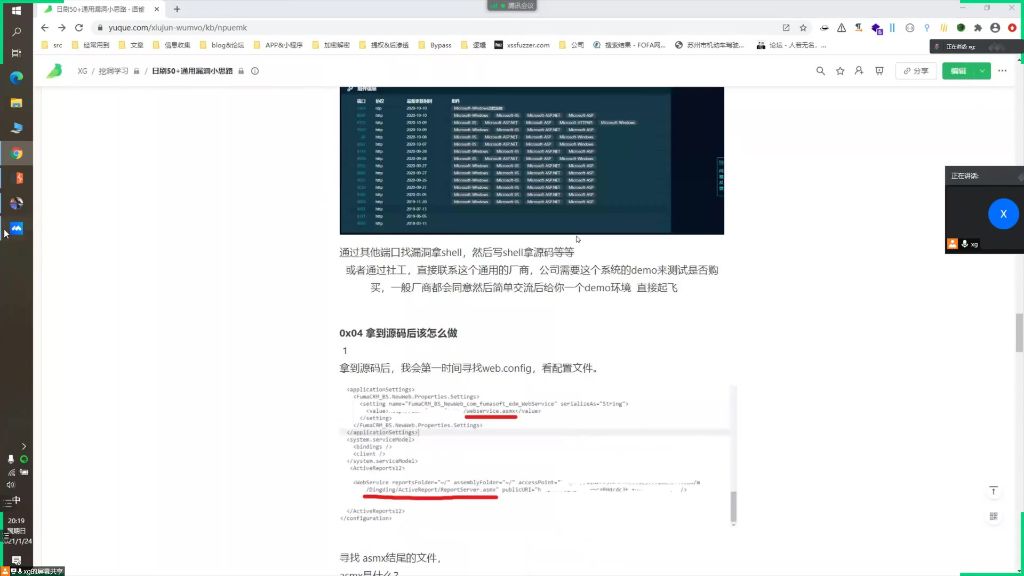The width and height of the screenshot is (1024, 576).
Task: Open a new browser tab
Action: coord(177,9)
